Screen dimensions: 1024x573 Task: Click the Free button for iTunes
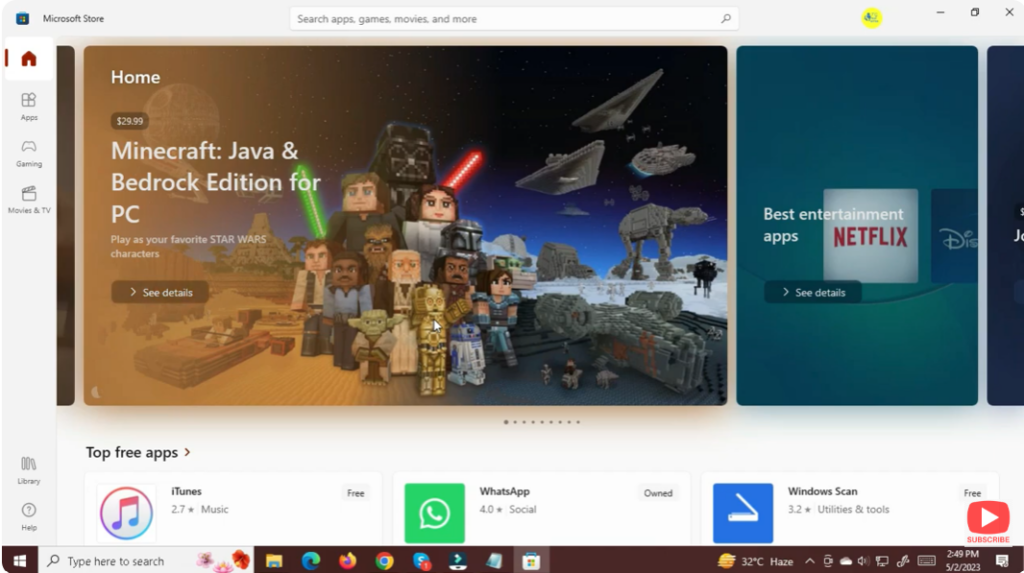pyautogui.click(x=355, y=493)
